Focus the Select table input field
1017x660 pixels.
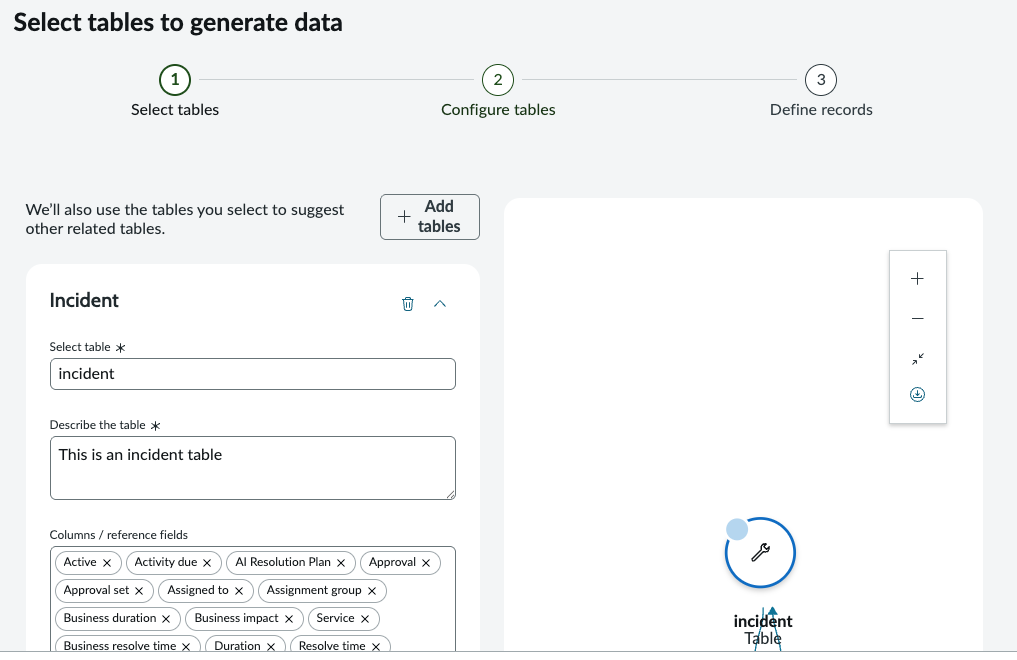(x=252, y=374)
